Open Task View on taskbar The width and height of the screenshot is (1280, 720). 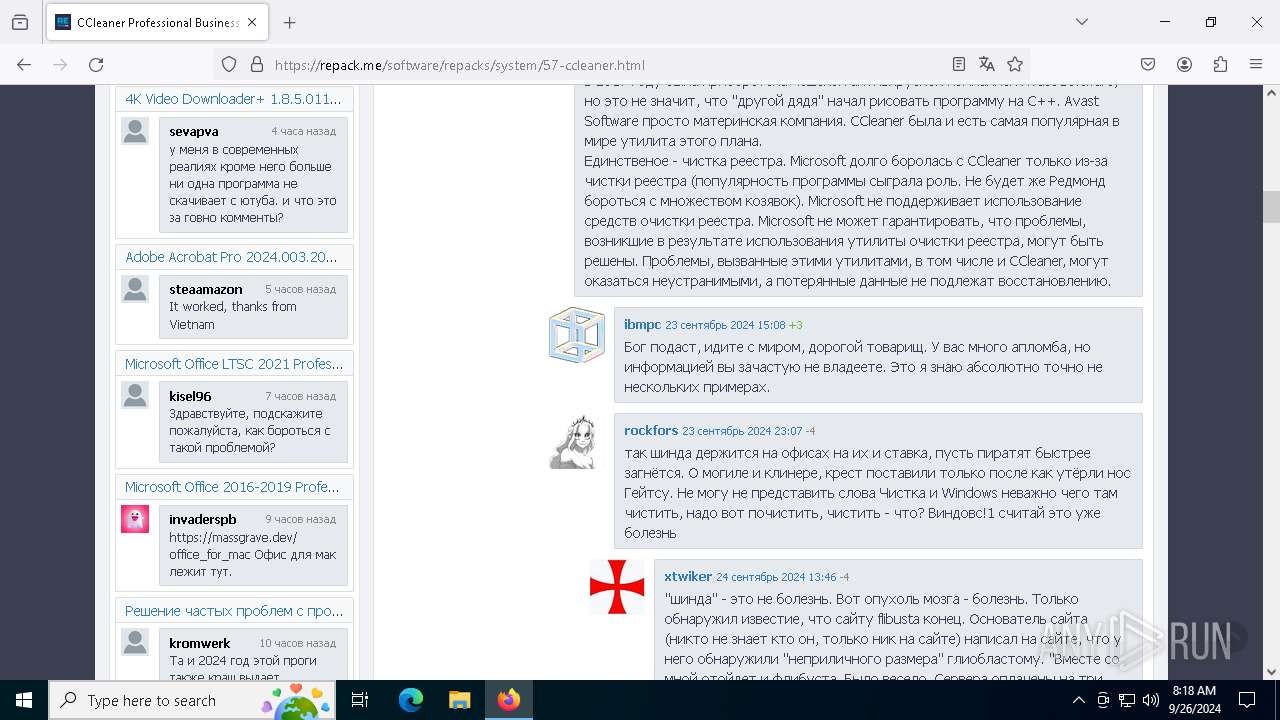360,700
